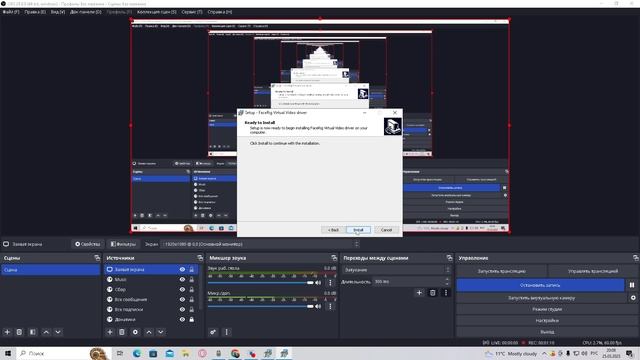This screenshot has height=360, width=640.
Task: Undock the Переходы между сценами panel float icon
Action: (449, 258)
